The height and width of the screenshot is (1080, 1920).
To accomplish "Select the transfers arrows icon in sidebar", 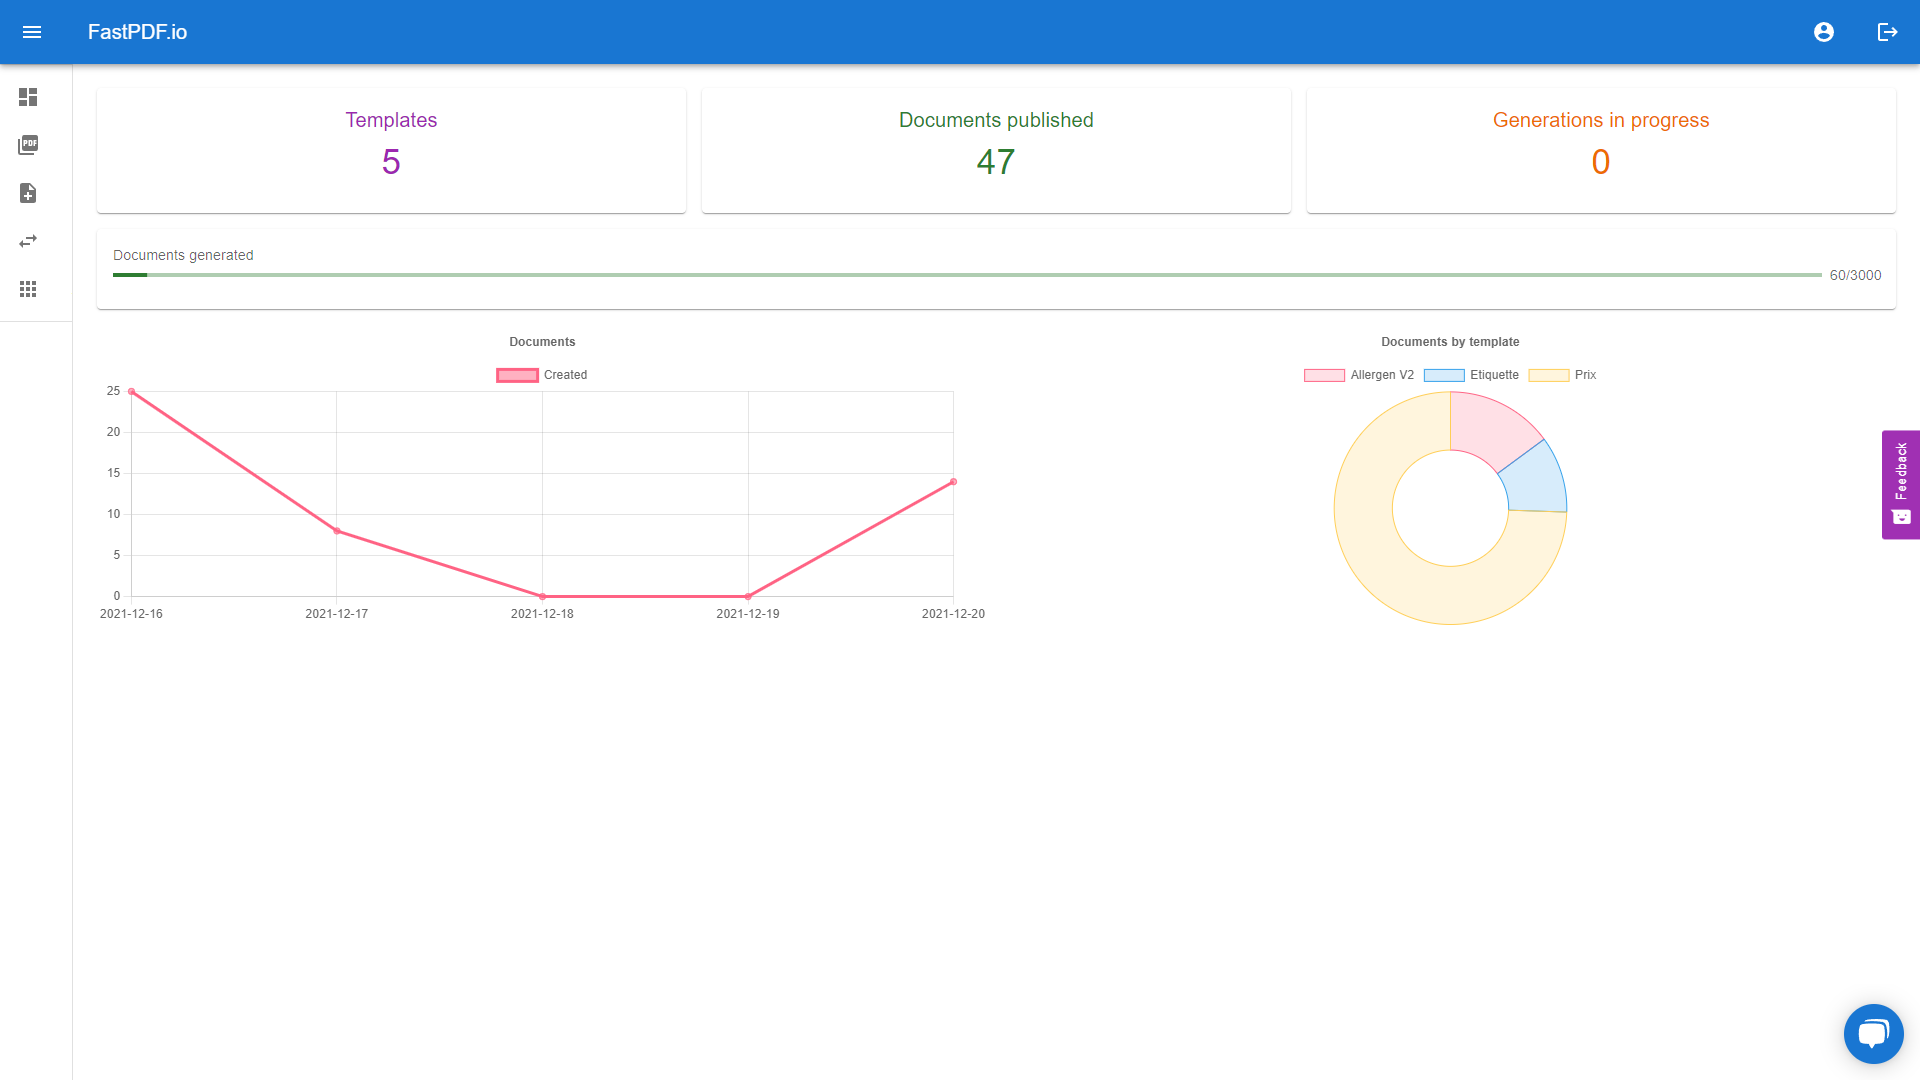I will click(x=28, y=241).
